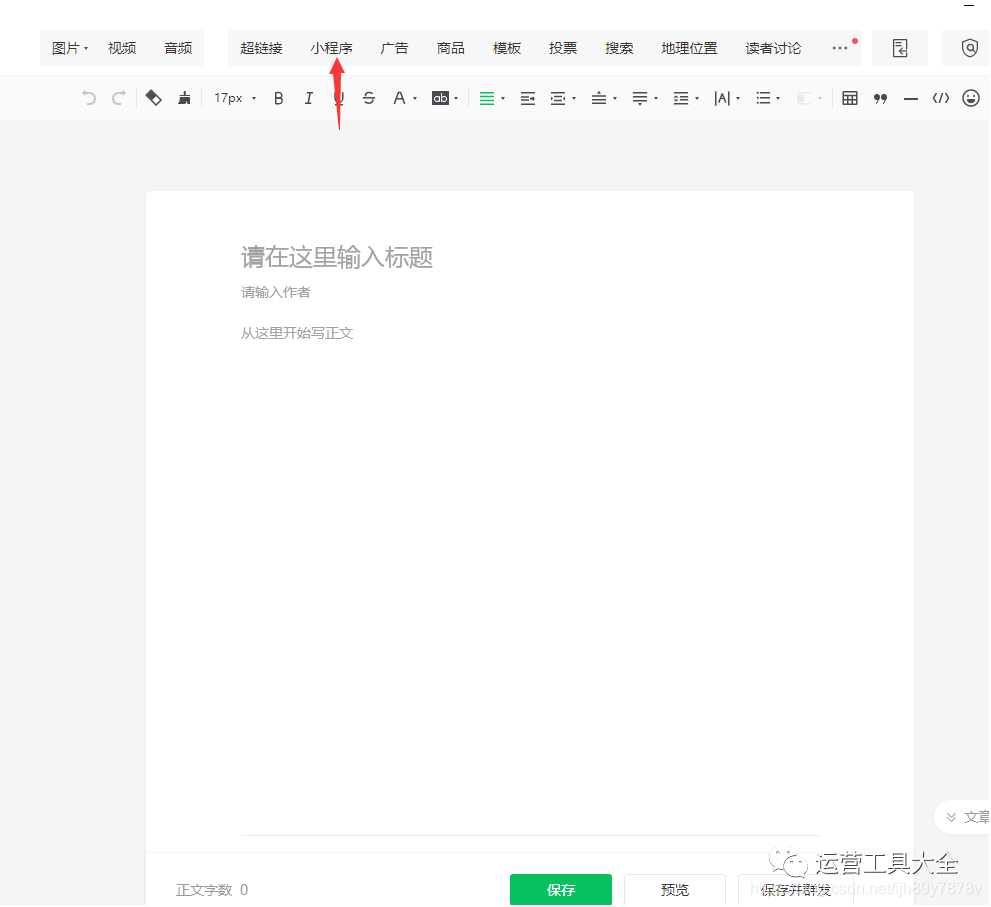991x907 pixels.
Task: Click the 预览 preview button
Action: (x=675, y=889)
